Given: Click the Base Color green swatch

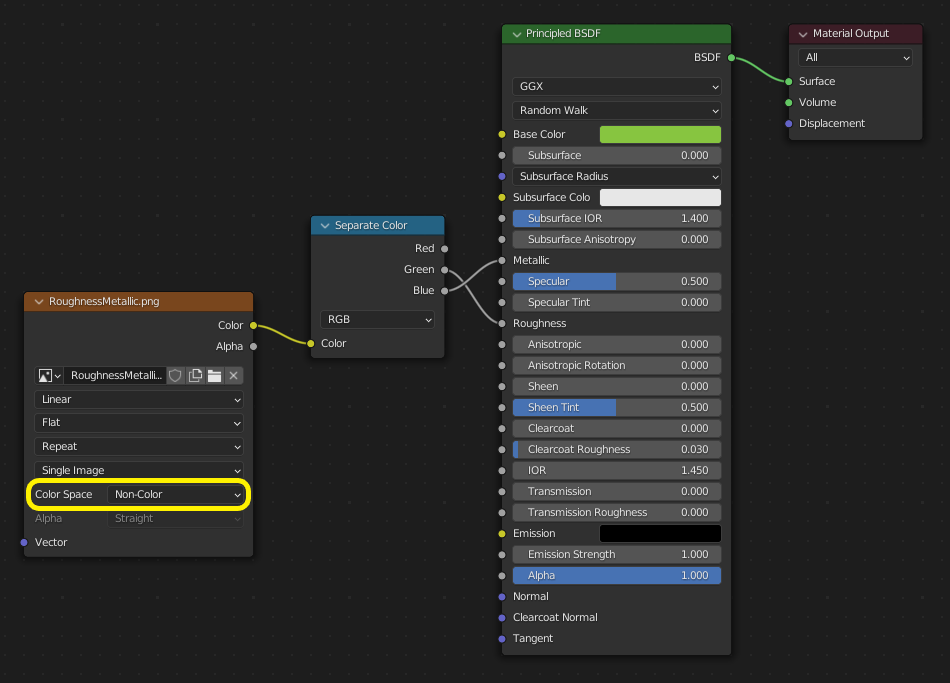Looking at the screenshot, I should point(660,133).
